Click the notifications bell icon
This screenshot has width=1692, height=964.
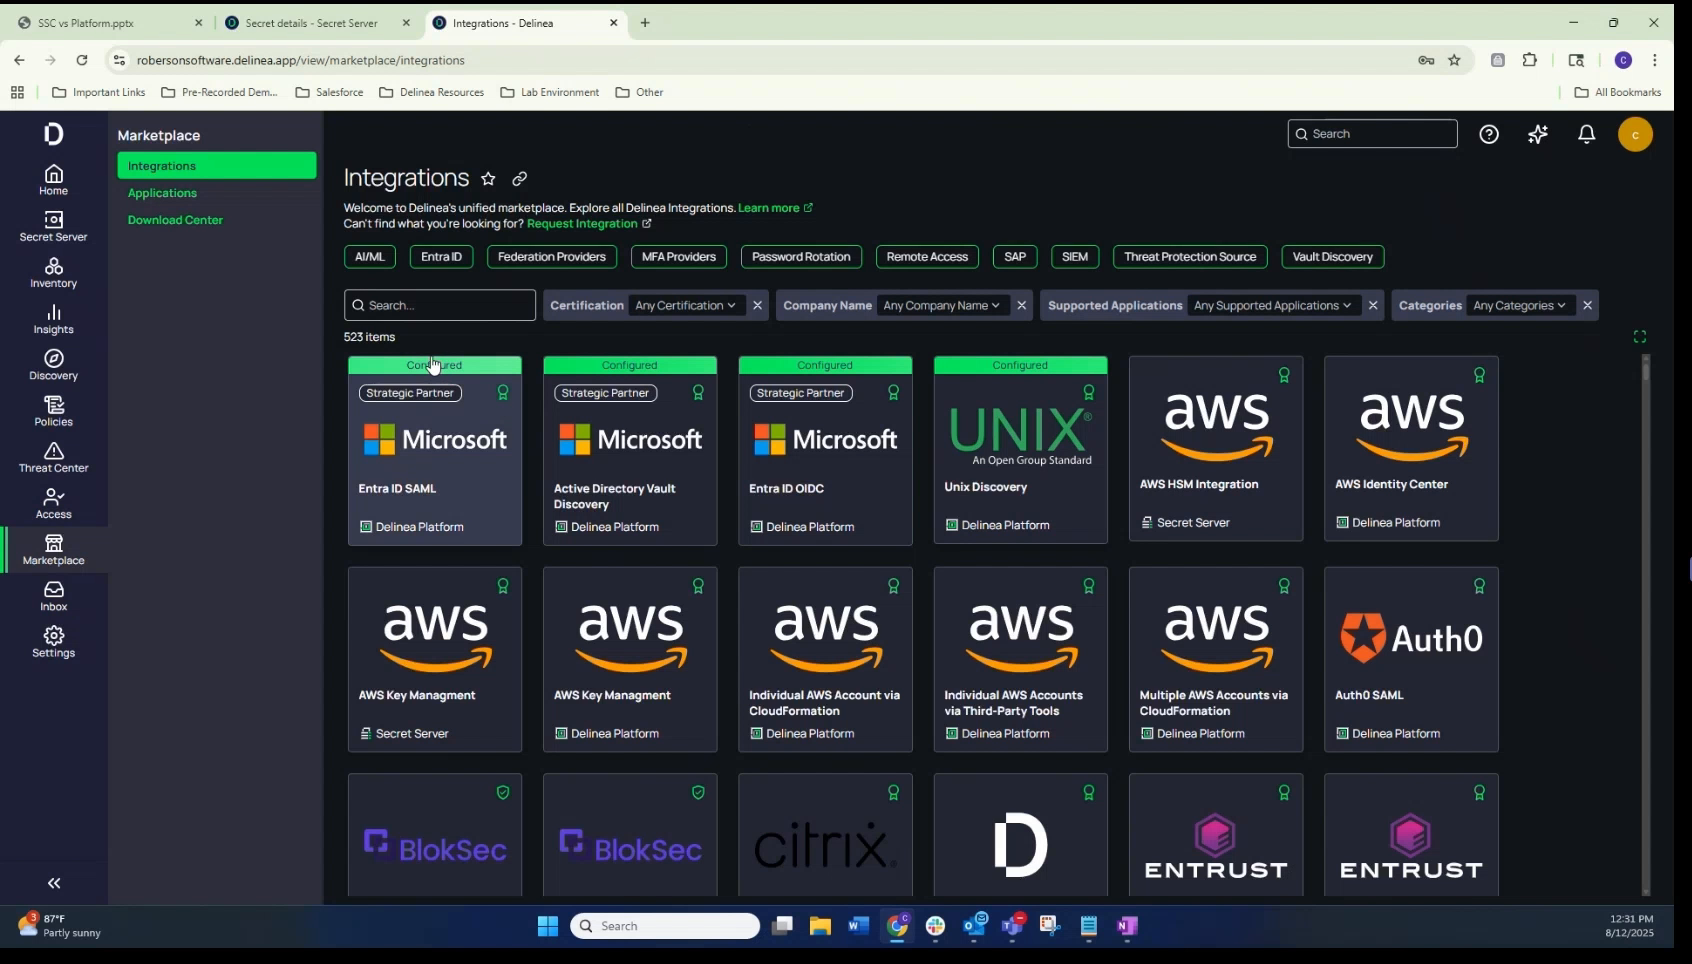pos(1586,134)
